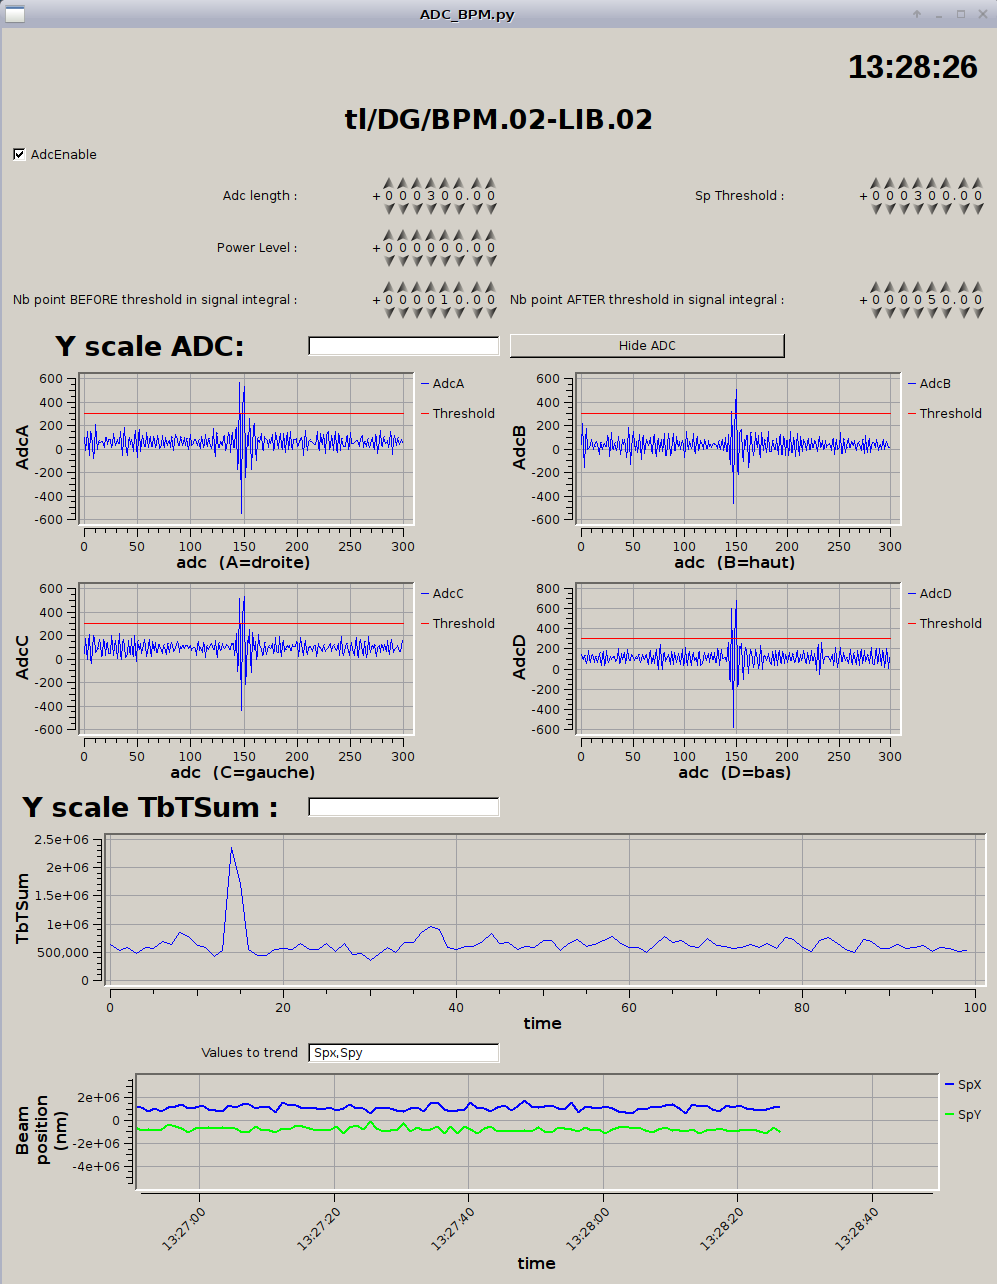Click down arrow below the 3 in Sp Threshold

(918, 209)
